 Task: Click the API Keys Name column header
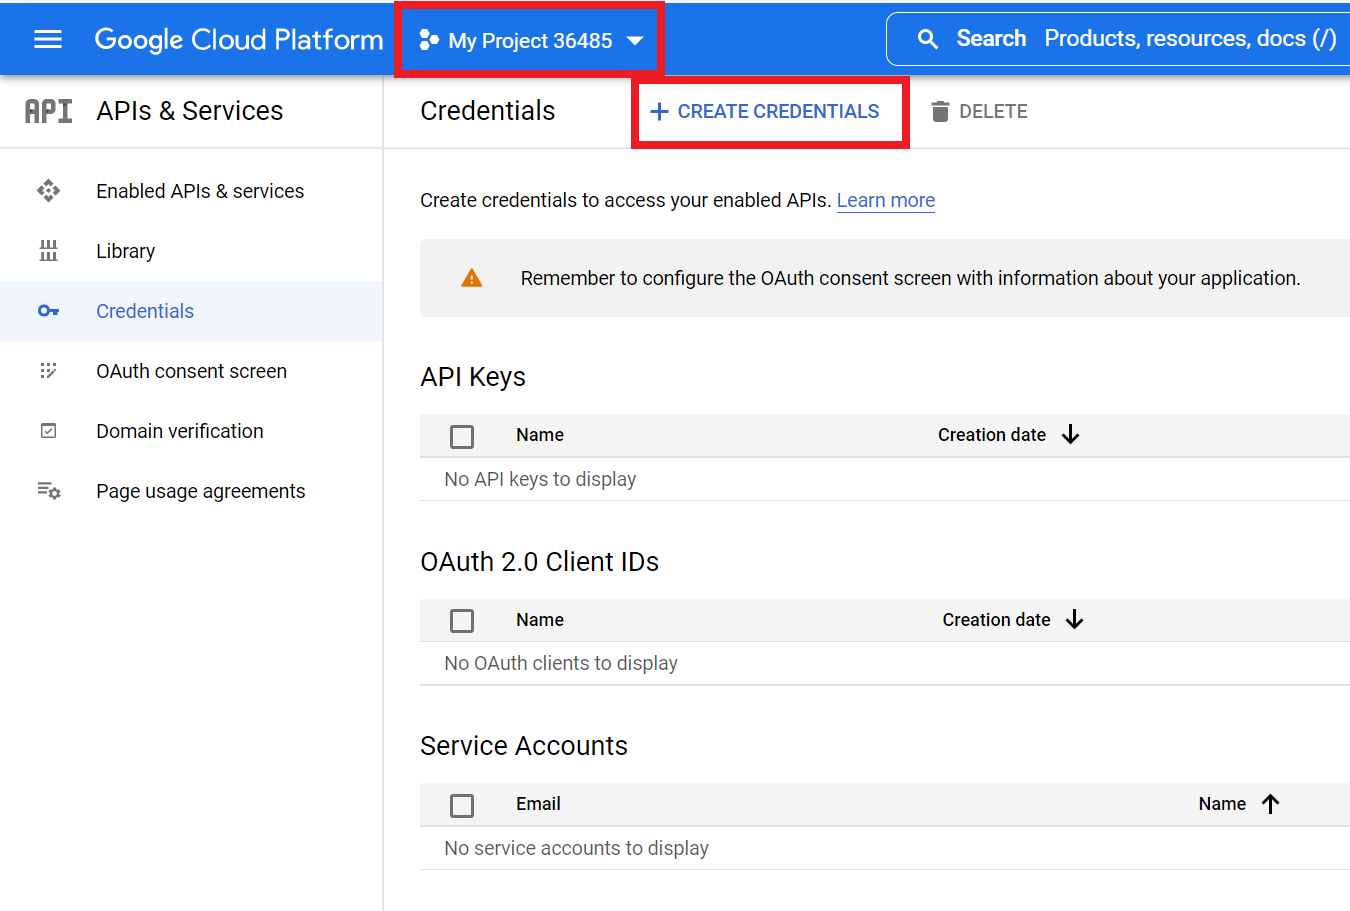(x=540, y=435)
